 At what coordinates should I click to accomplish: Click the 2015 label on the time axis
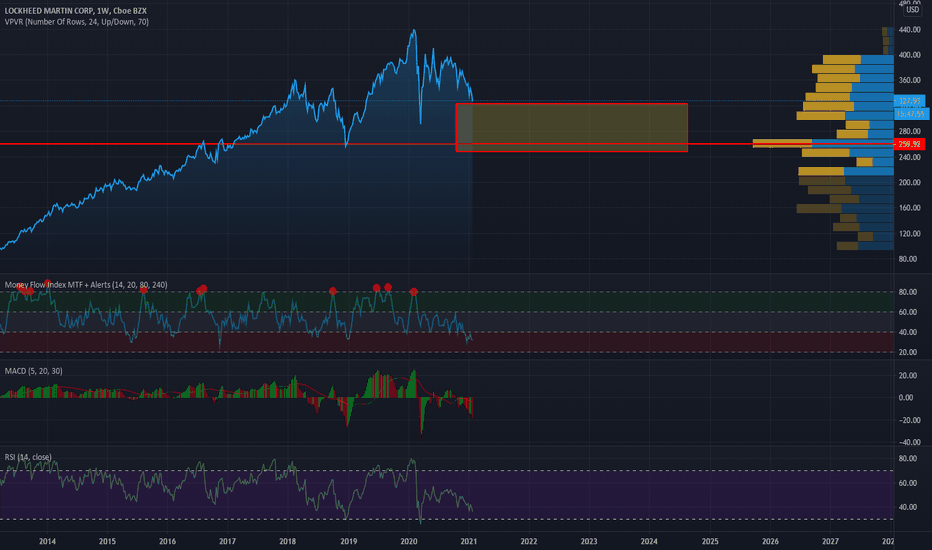107,541
